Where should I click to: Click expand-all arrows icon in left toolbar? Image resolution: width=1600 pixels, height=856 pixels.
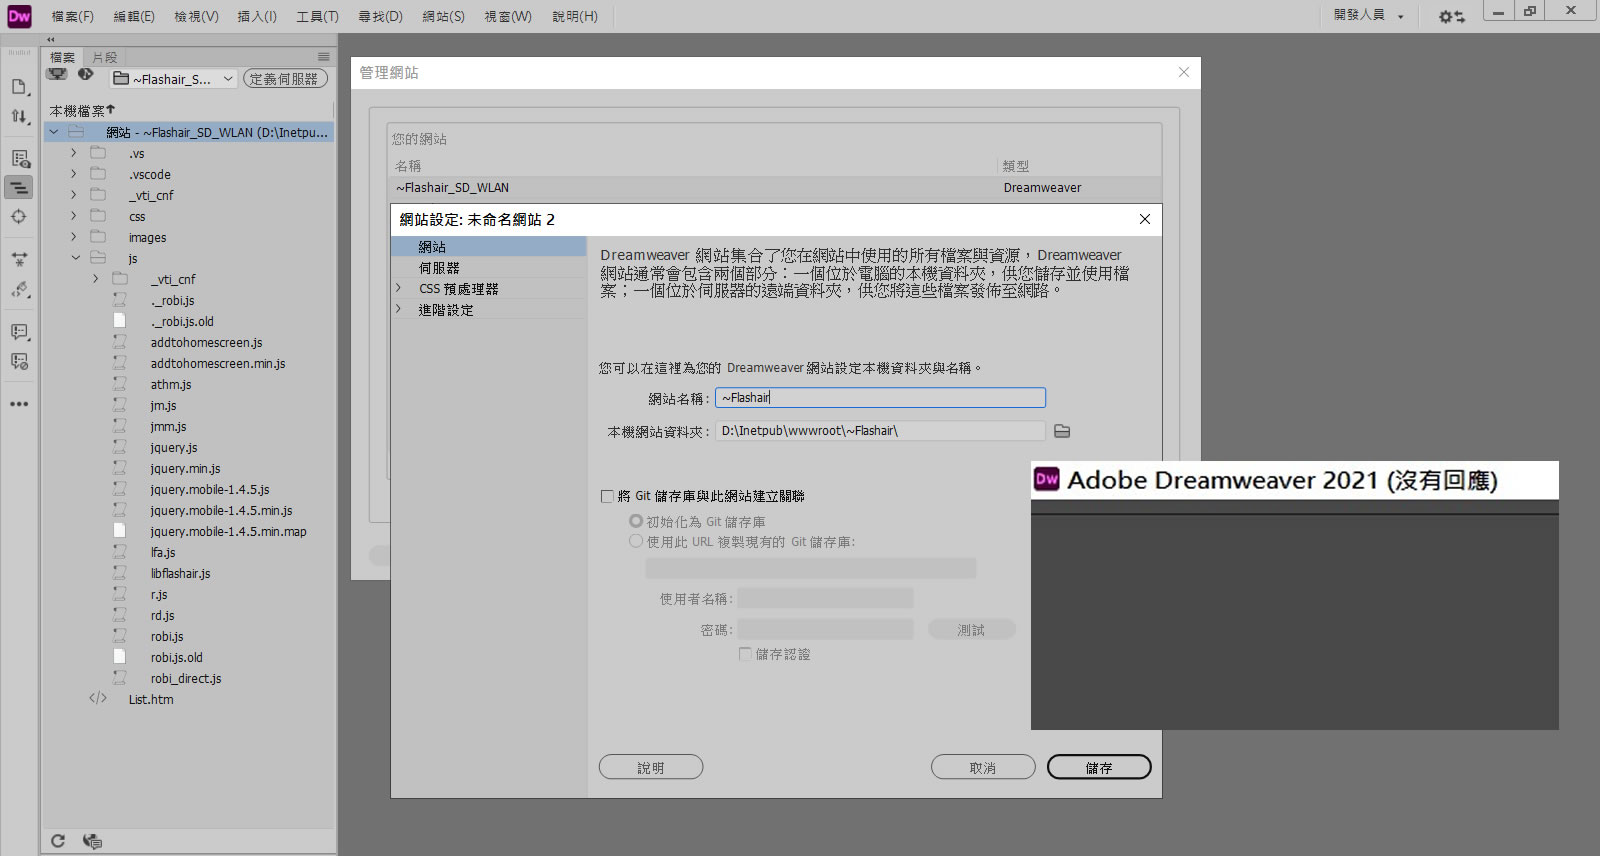(19, 259)
